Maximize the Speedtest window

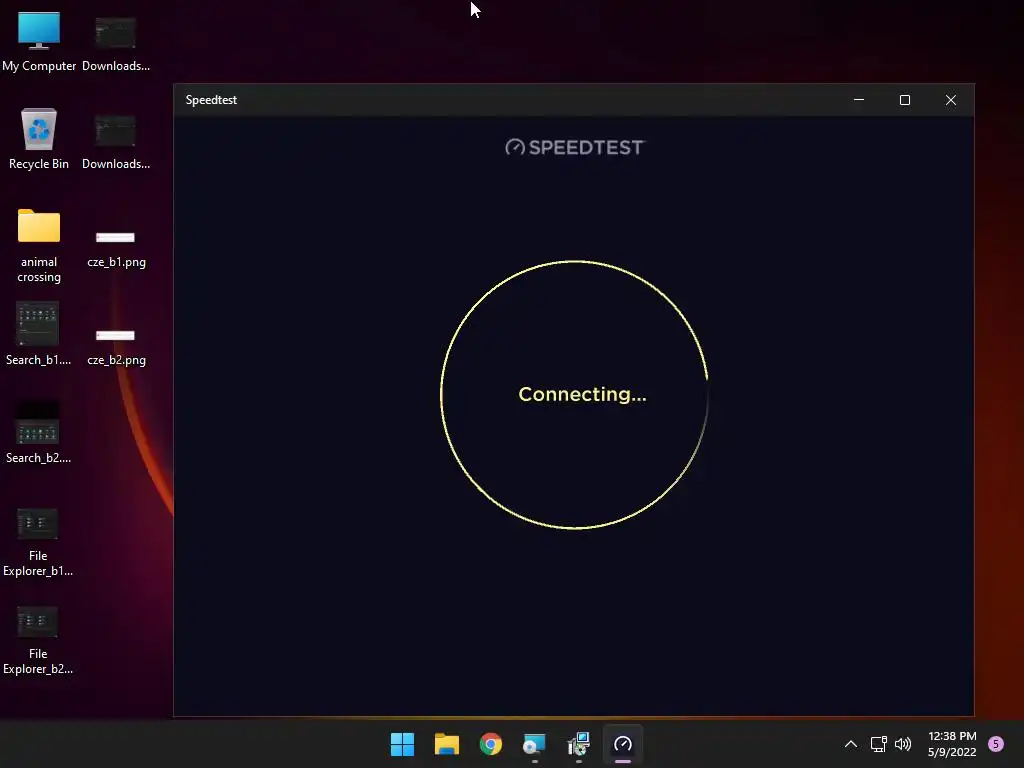904,100
